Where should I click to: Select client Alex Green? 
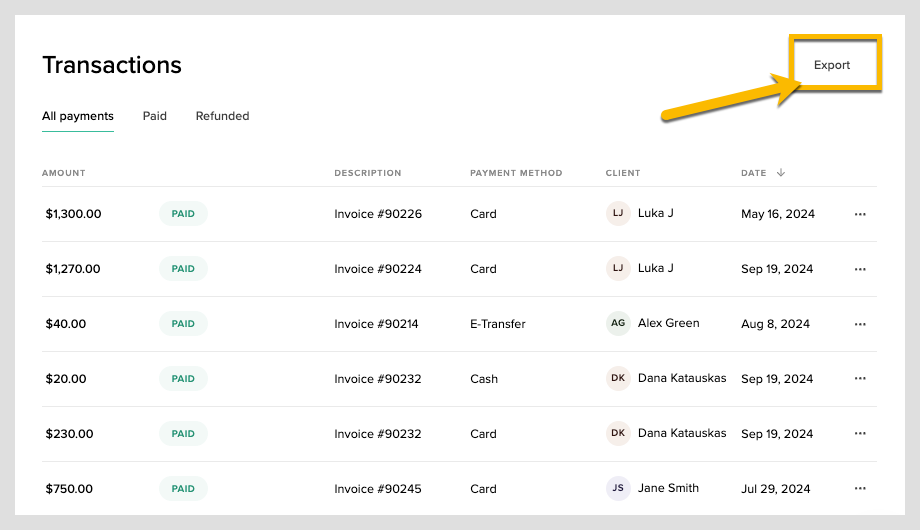pos(668,323)
